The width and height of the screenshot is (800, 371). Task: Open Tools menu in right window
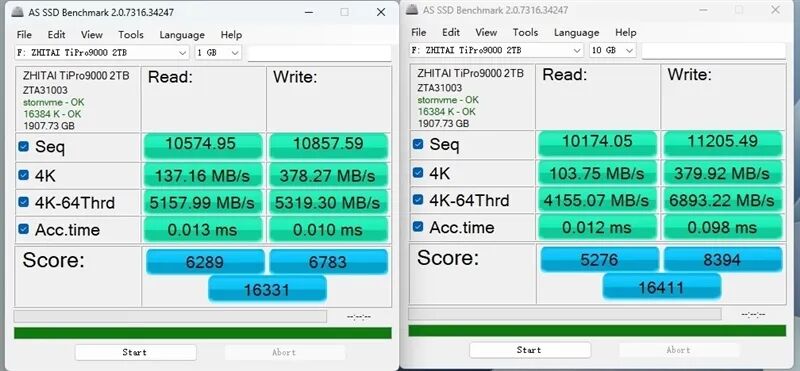point(526,32)
